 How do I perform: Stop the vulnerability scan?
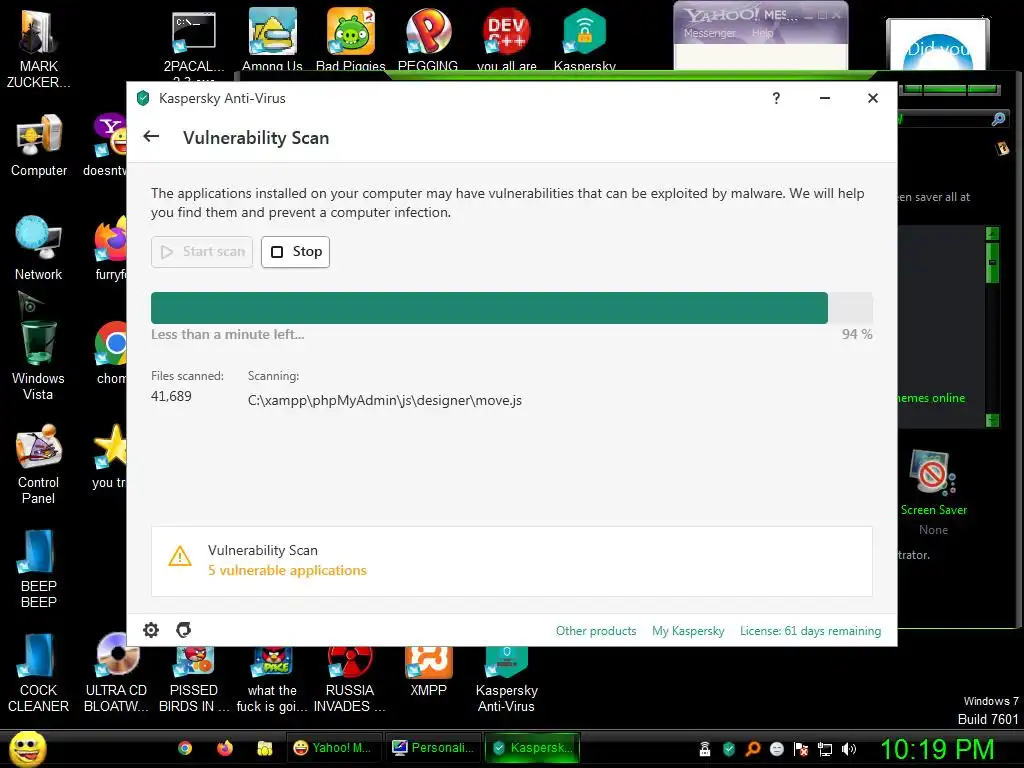[x=296, y=251]
